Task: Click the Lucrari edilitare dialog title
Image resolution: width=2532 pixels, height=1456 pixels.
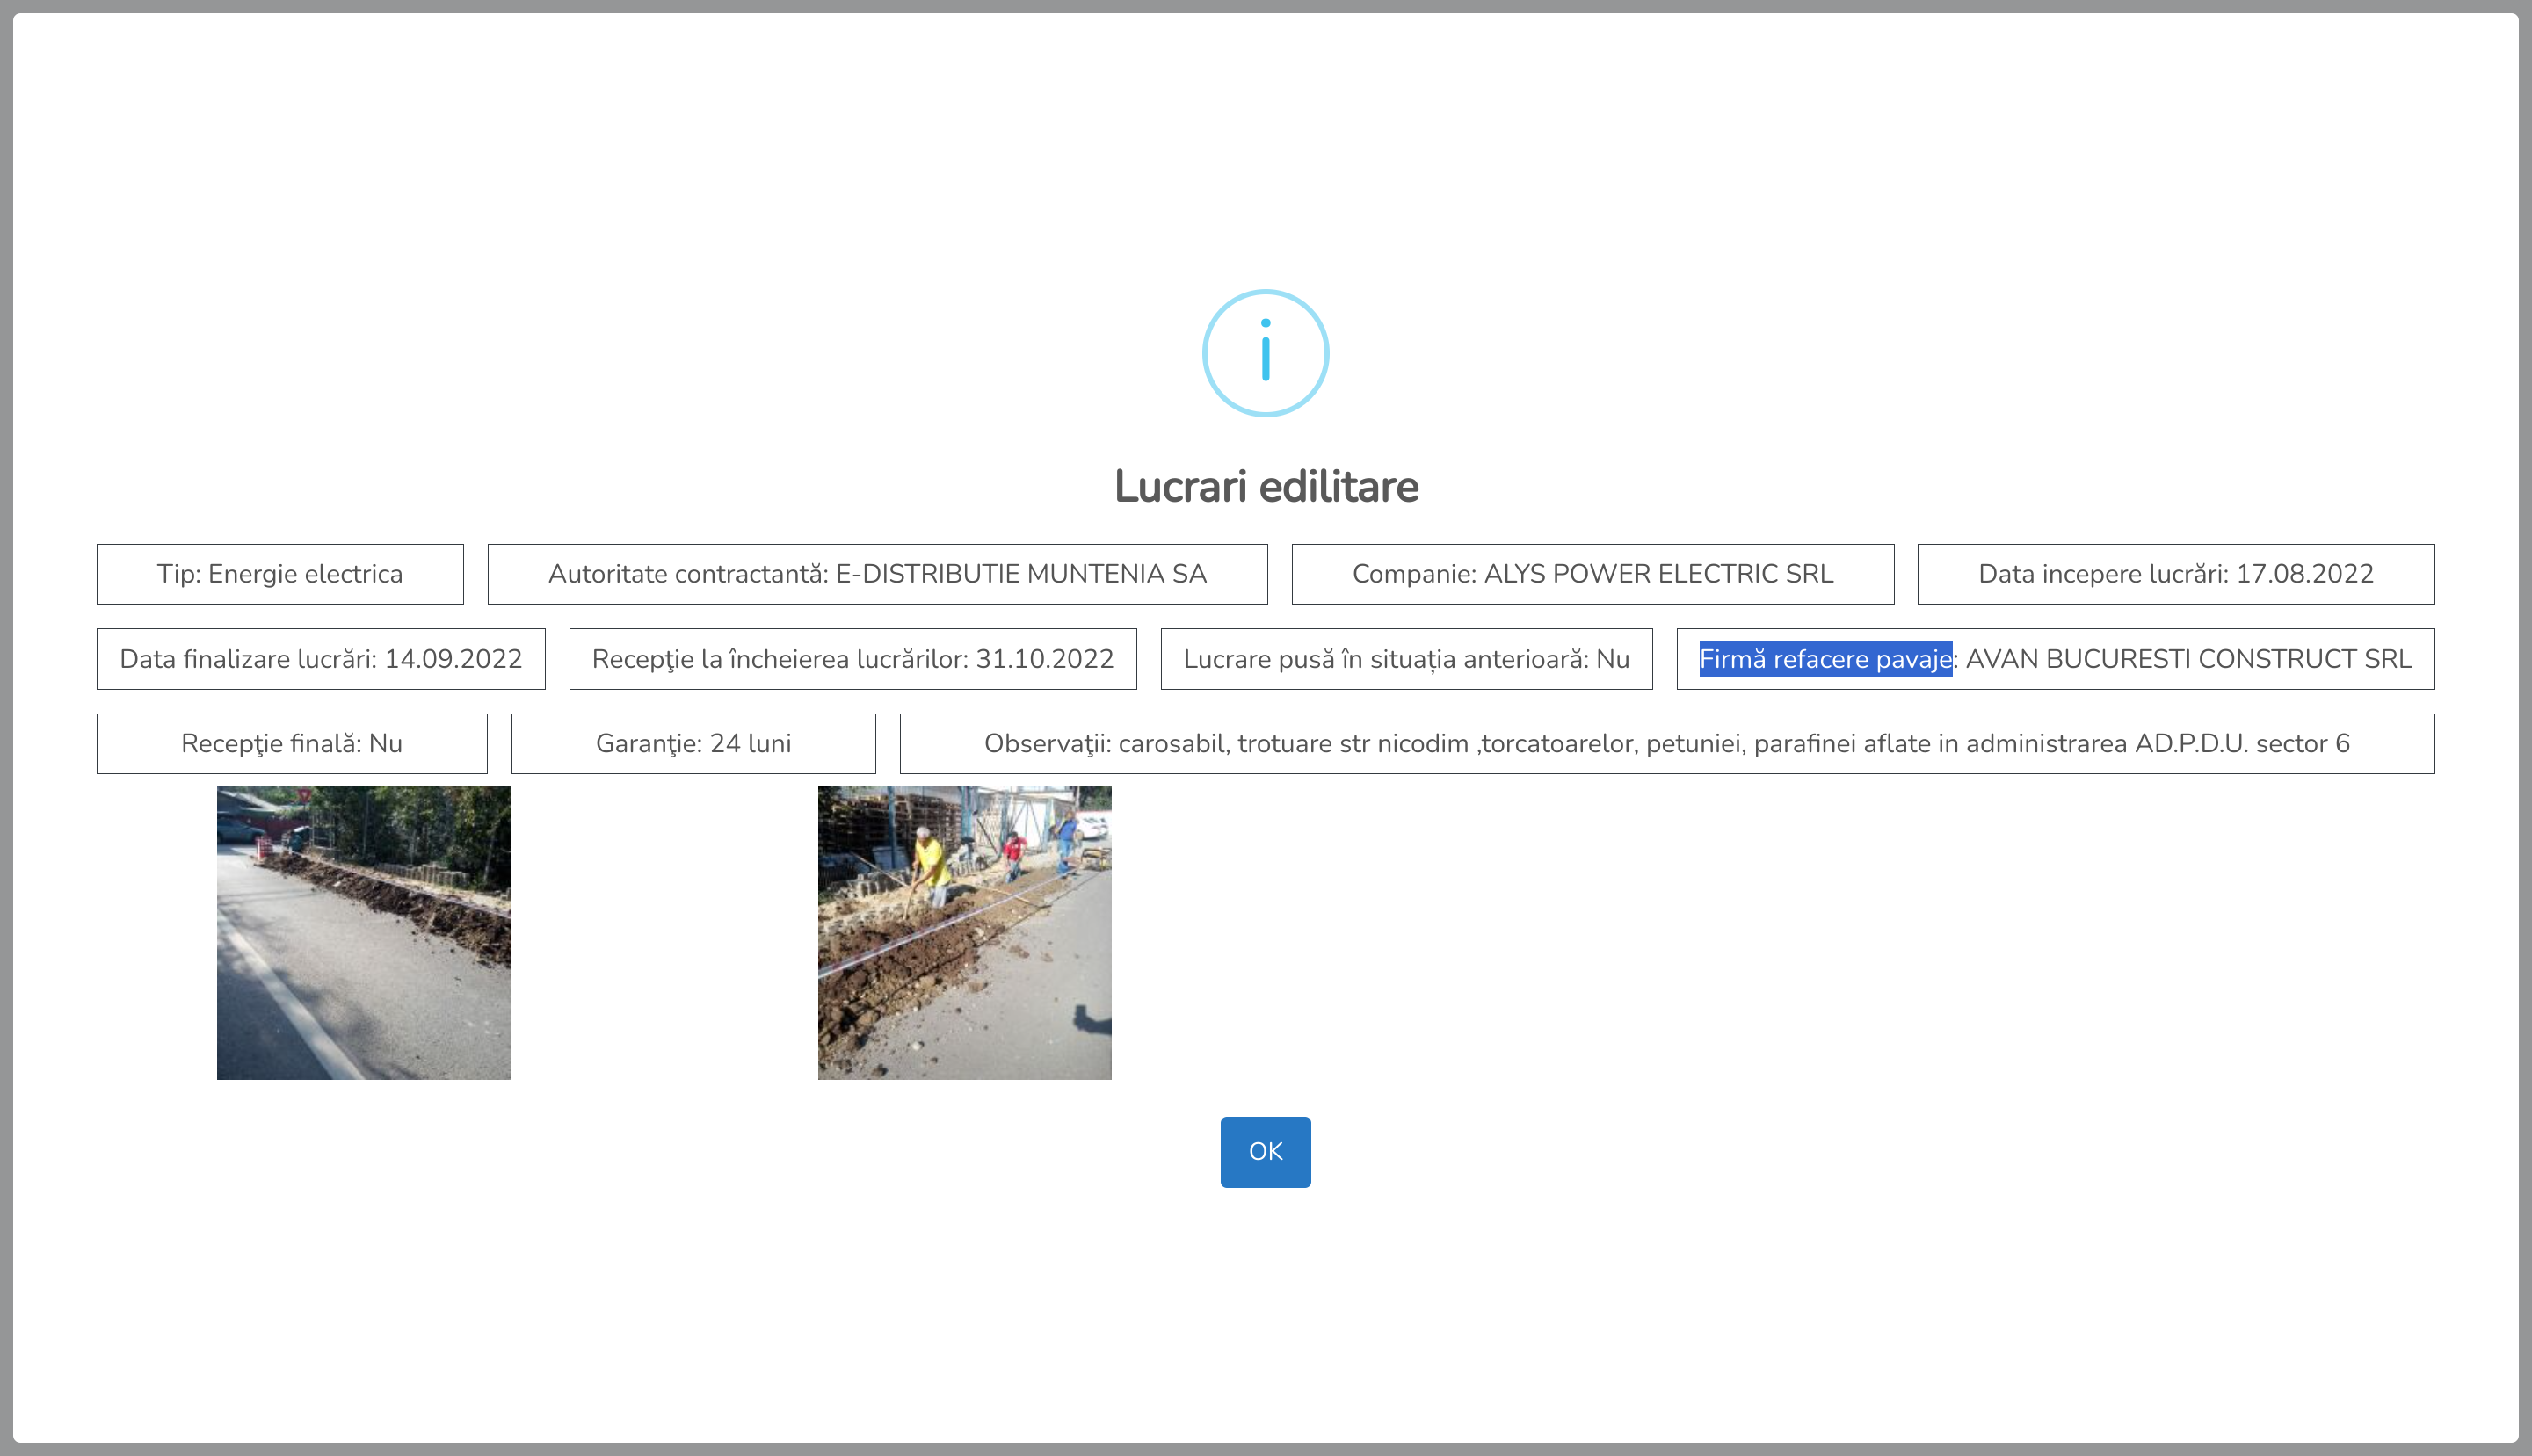Action: click(1265, 487)
